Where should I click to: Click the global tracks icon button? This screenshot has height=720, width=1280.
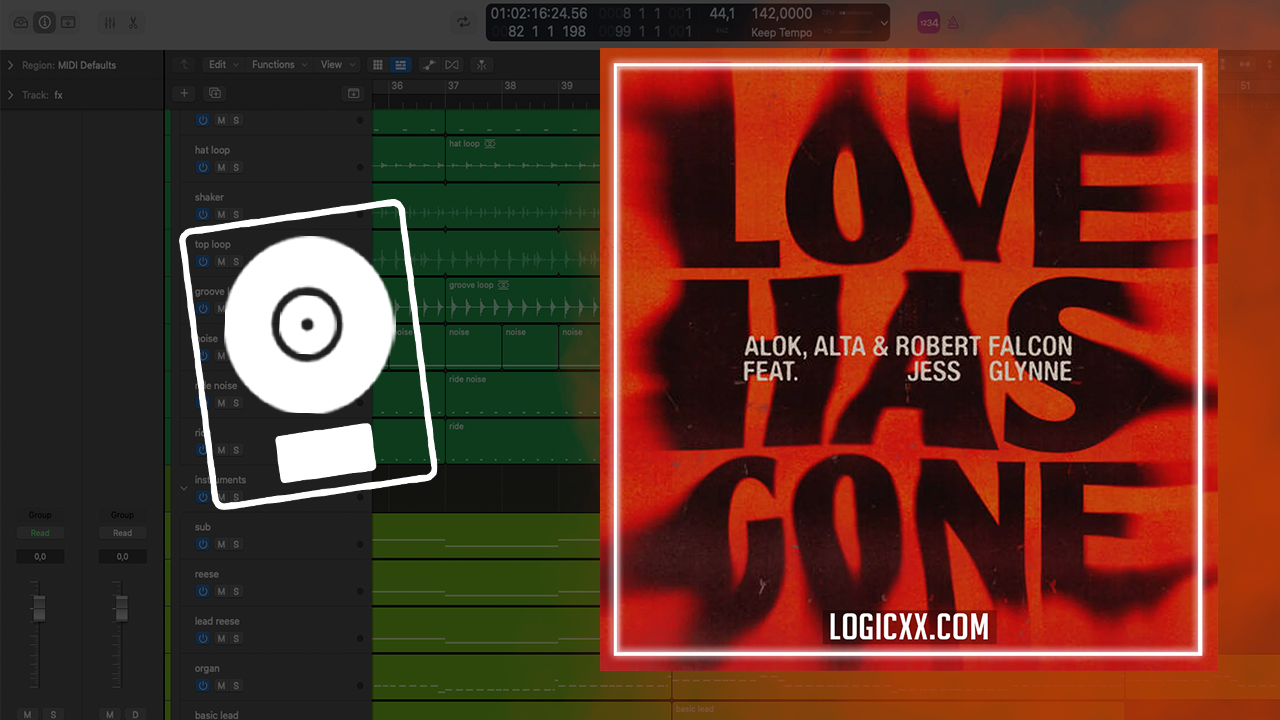353,93
